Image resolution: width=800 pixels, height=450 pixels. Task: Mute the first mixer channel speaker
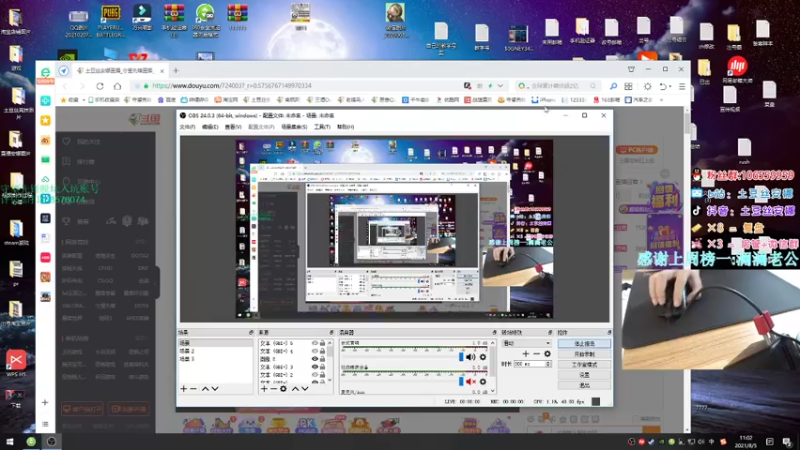[x=470, y=357]
